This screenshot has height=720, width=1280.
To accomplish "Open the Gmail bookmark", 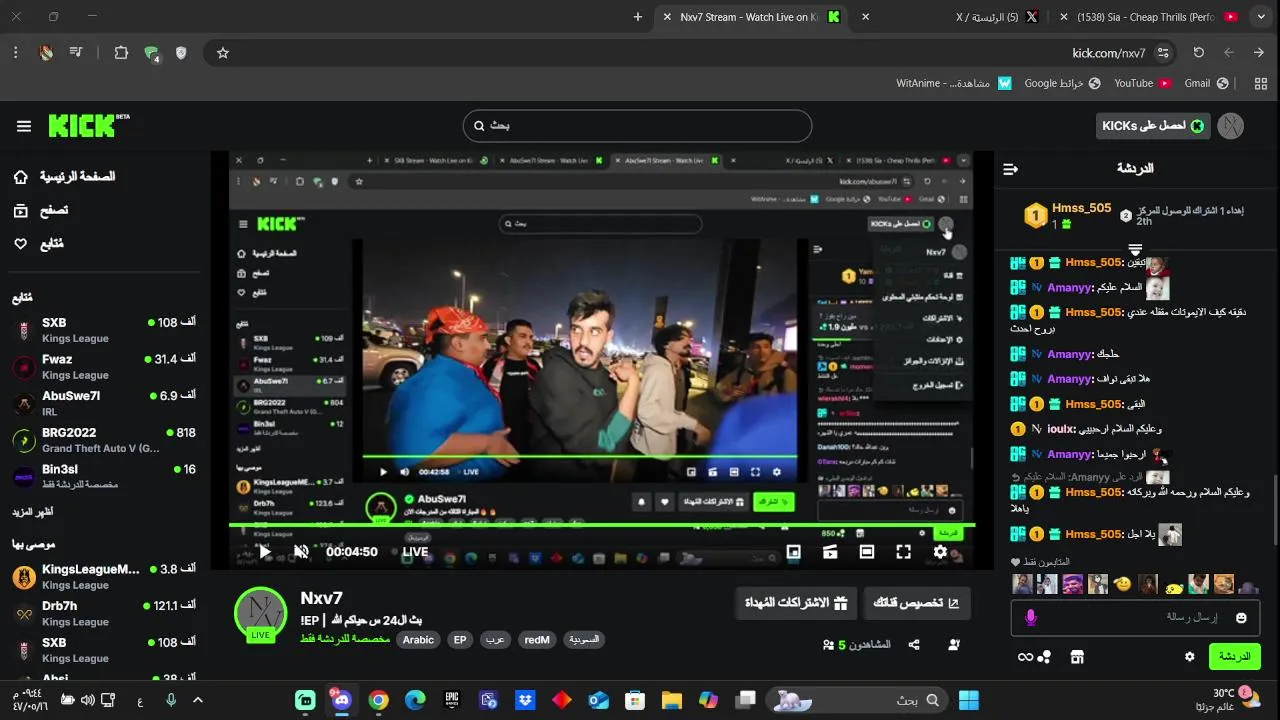I will [x=1205, y=83].
